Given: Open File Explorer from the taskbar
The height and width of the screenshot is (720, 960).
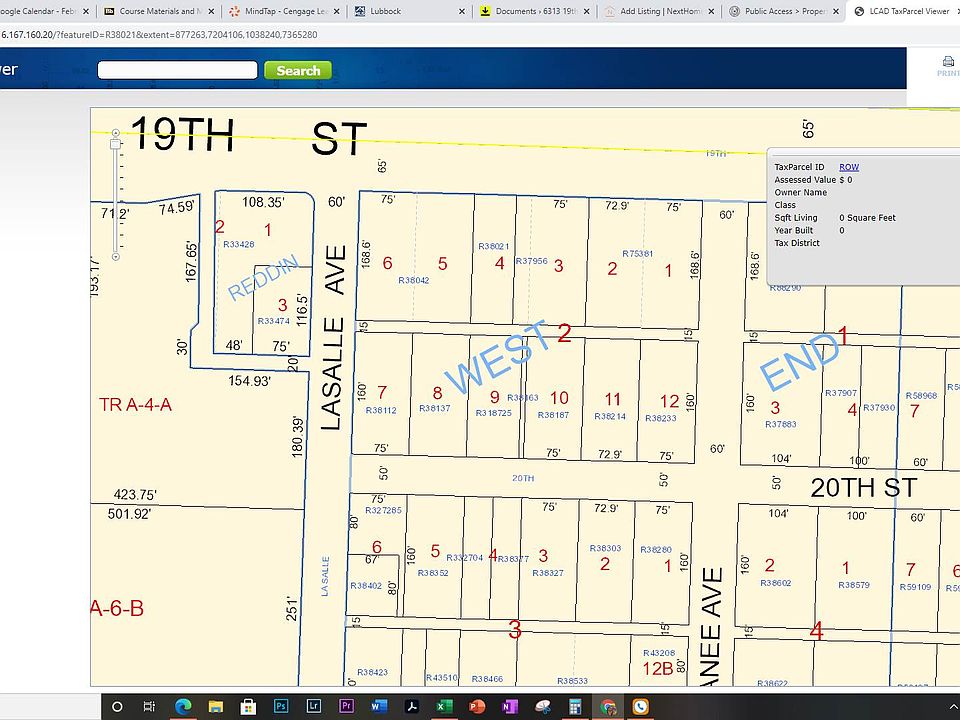Looking at the screenshot, I should tap(216, 707).
